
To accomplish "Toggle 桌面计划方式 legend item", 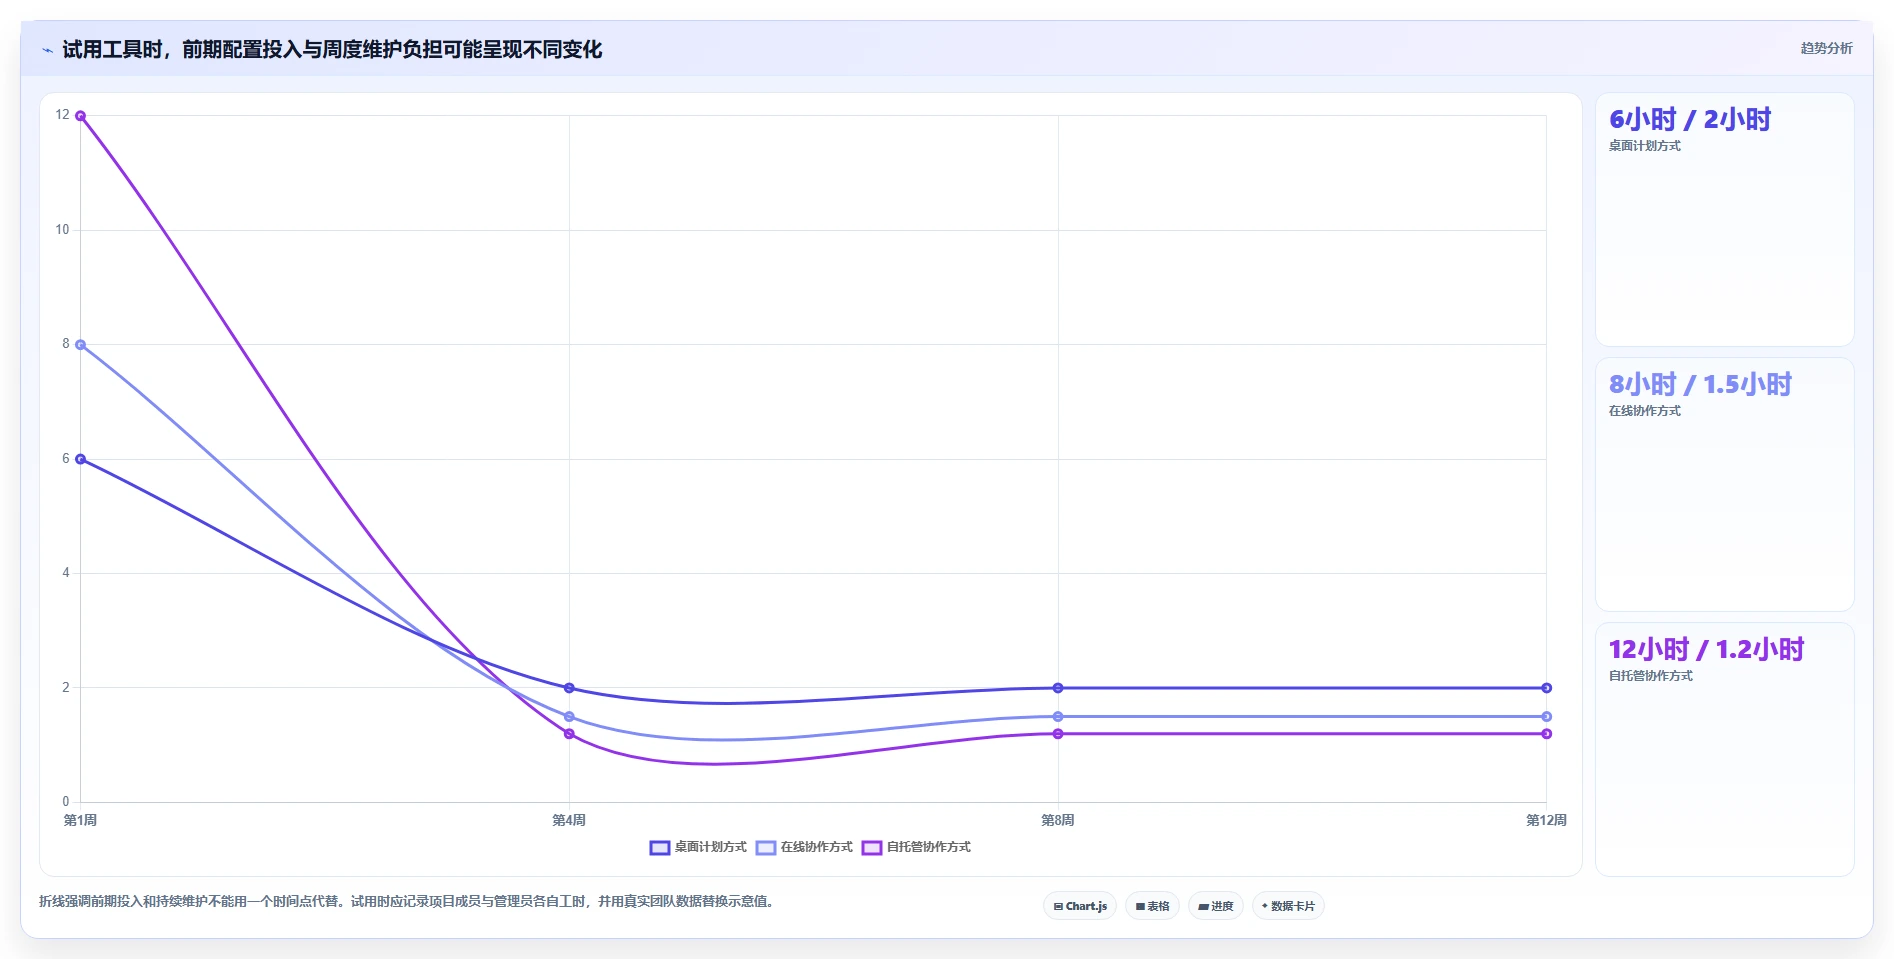I will [x=698, y=847].
